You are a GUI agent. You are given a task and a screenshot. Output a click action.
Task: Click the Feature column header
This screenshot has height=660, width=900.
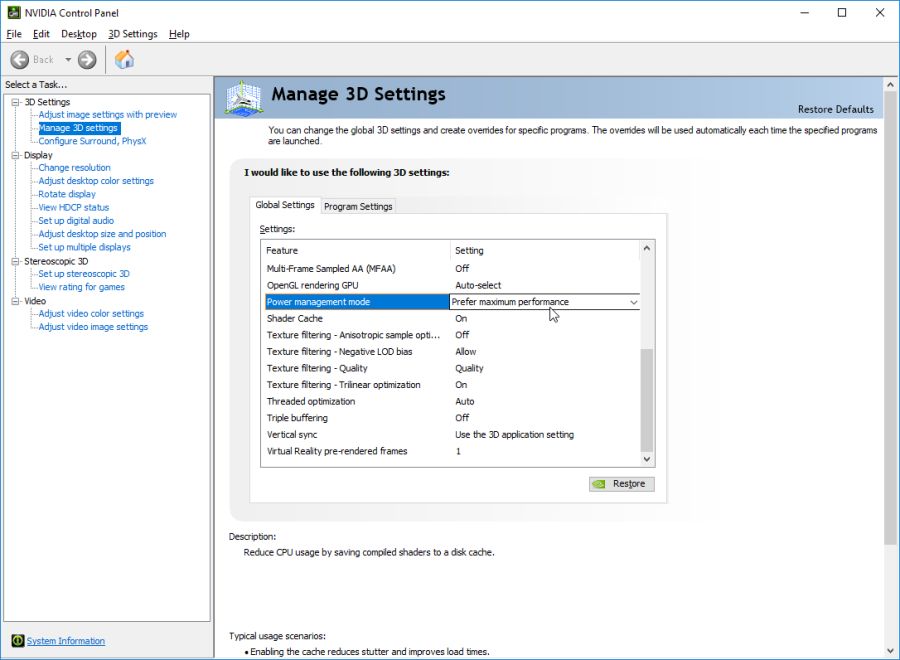click(x=356, y=251)
